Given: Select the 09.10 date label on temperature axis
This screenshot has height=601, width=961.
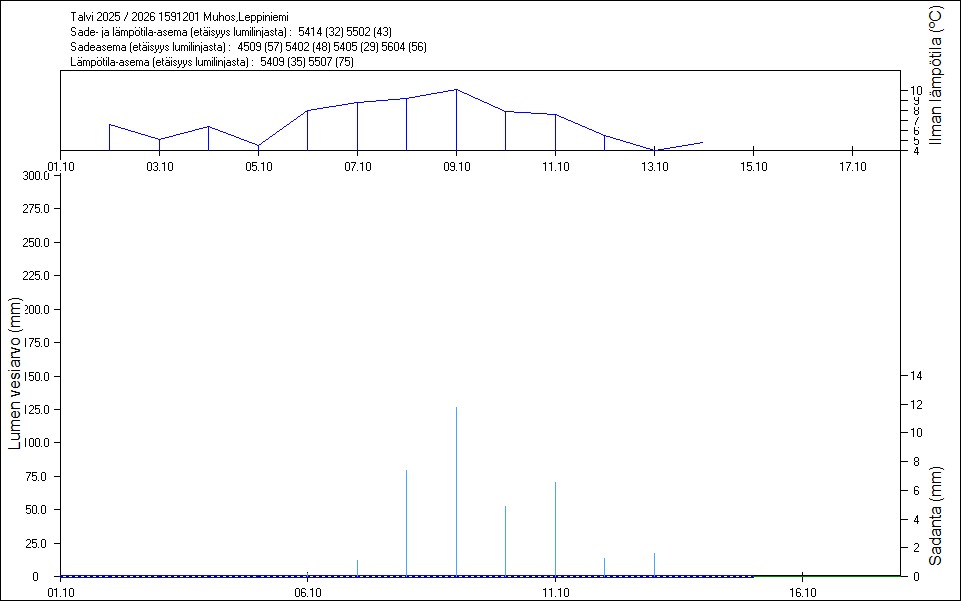Looking at the screenshot, I should pyautogui.click(x=456, y=166).
